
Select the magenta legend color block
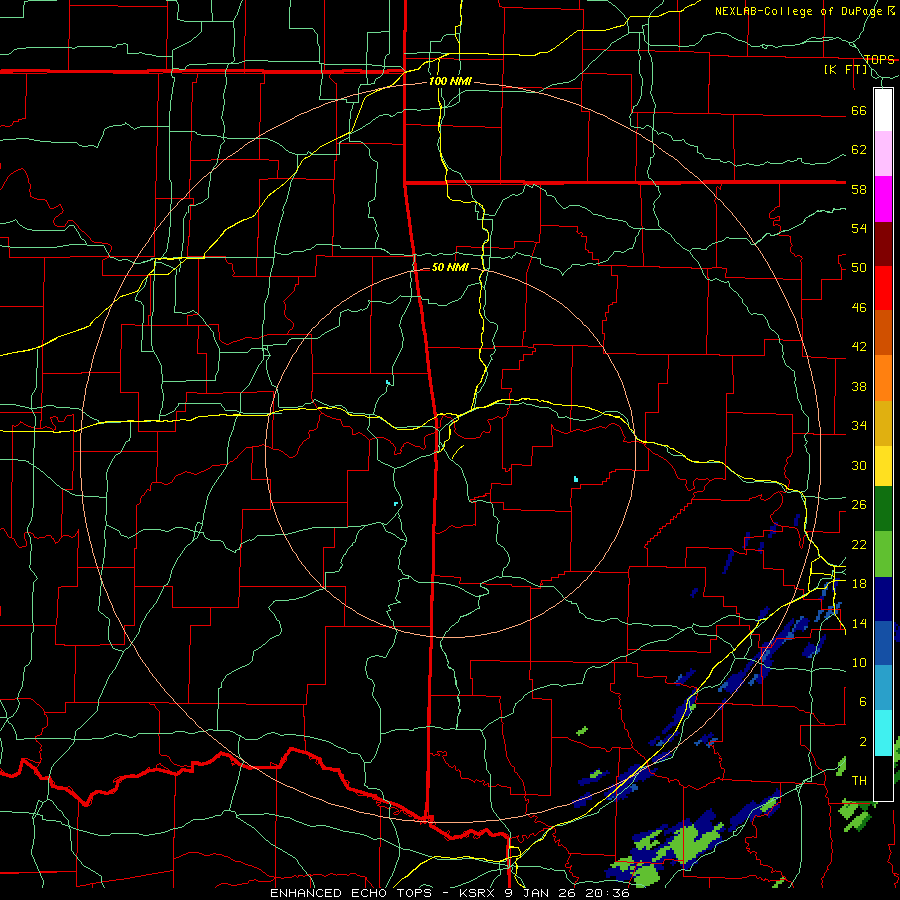tap(883, 199)
